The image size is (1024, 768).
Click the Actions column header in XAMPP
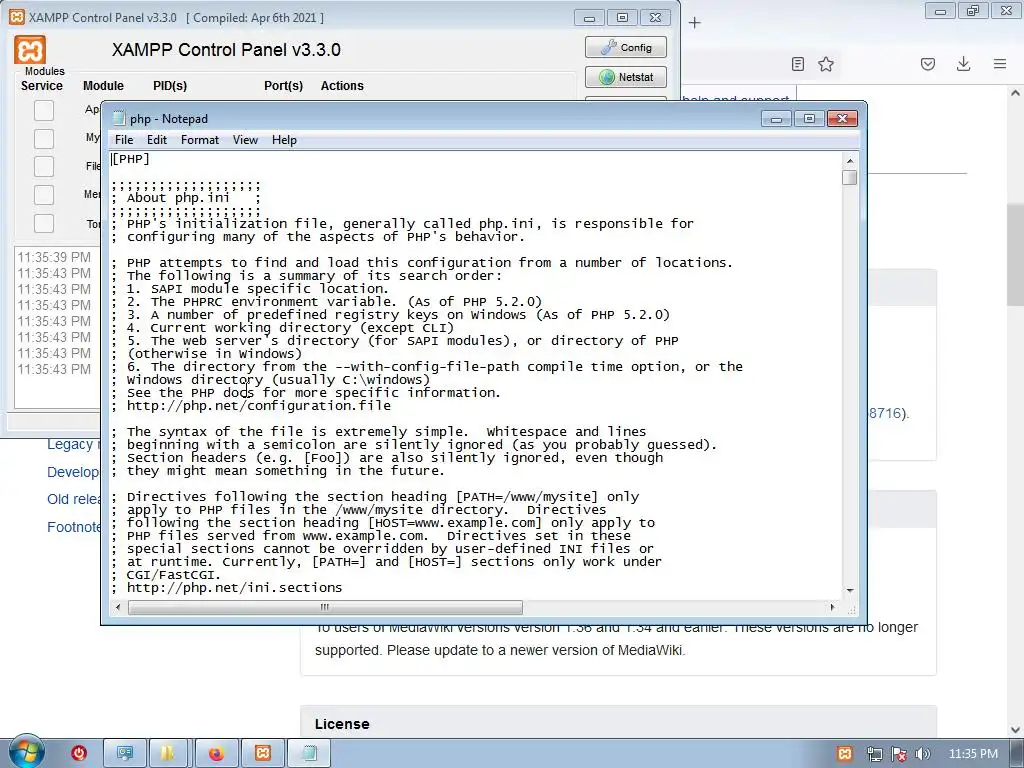click(342, 86)
